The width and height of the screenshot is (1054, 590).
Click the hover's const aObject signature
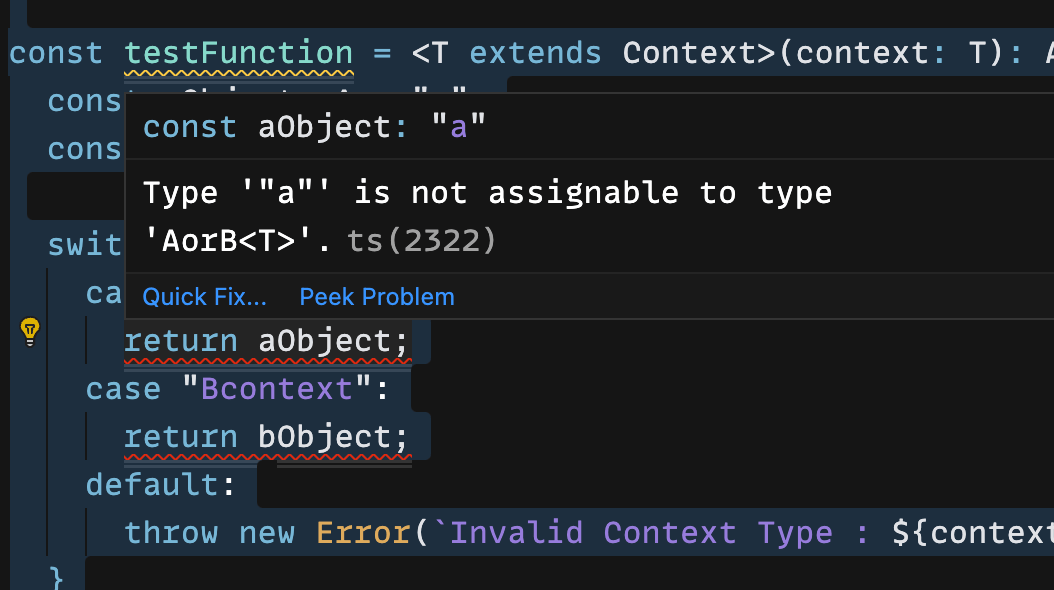tap(314, 128)
